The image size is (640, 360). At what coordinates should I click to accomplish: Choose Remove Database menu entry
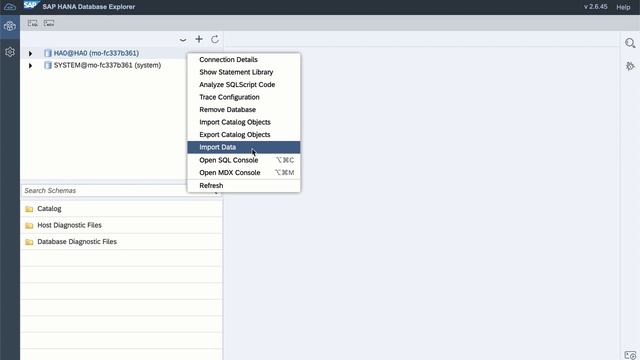coord(244,109)
